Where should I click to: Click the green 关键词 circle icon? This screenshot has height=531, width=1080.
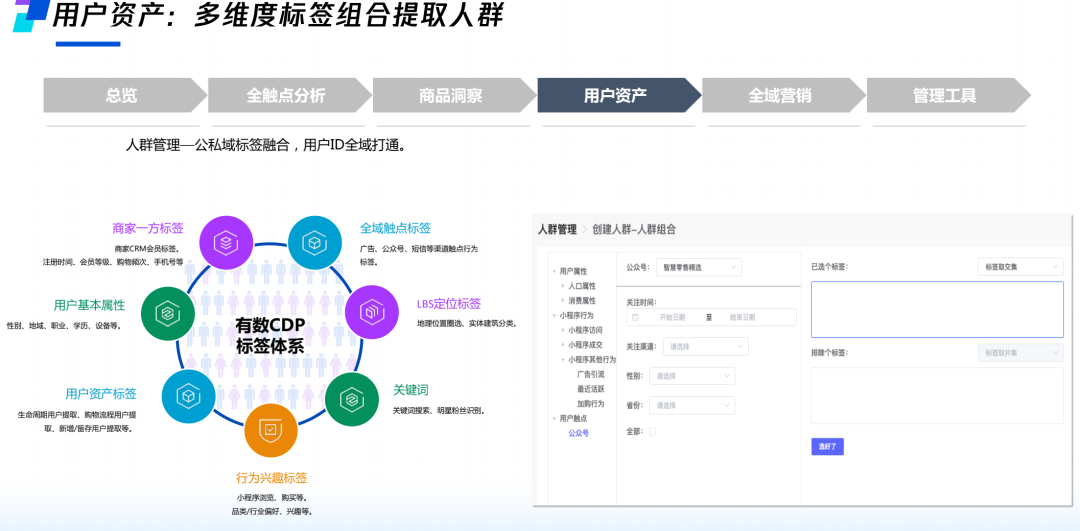pos(351,399)
